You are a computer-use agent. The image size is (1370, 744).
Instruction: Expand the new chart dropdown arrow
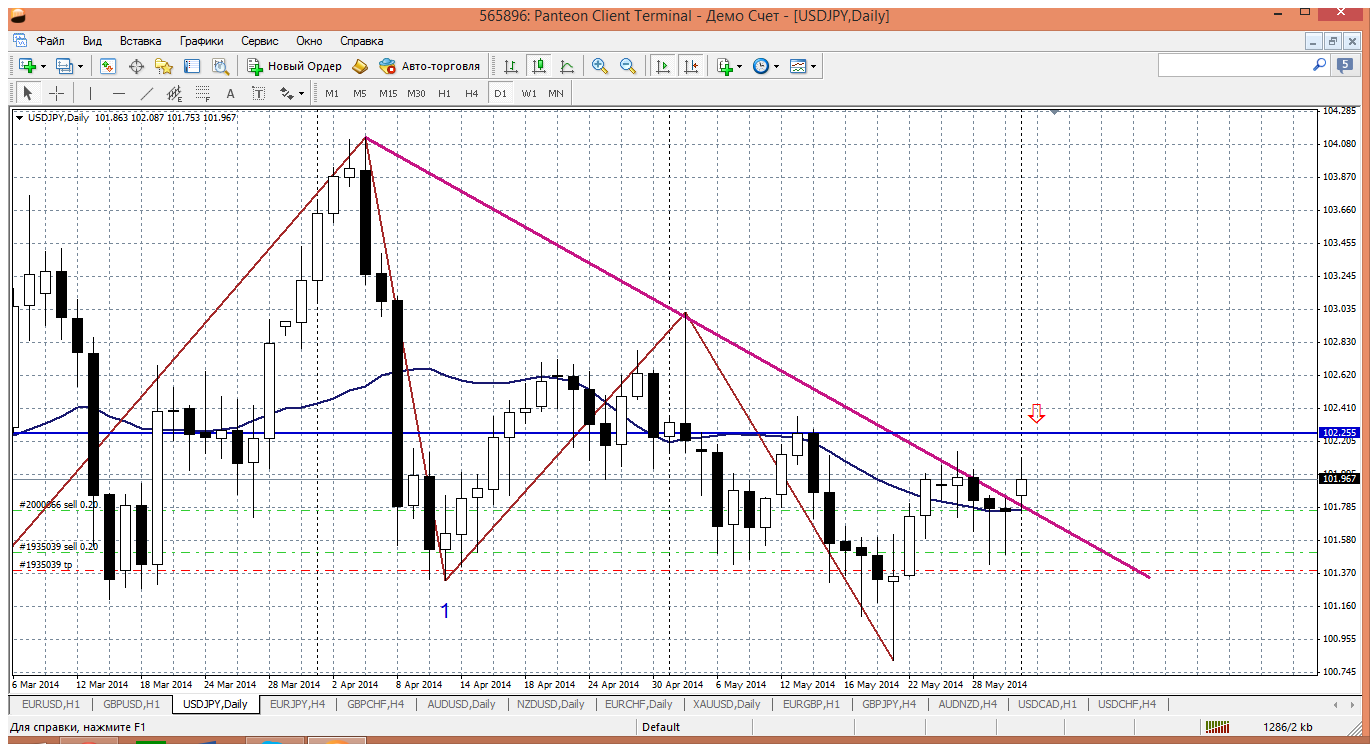point(43,66)
